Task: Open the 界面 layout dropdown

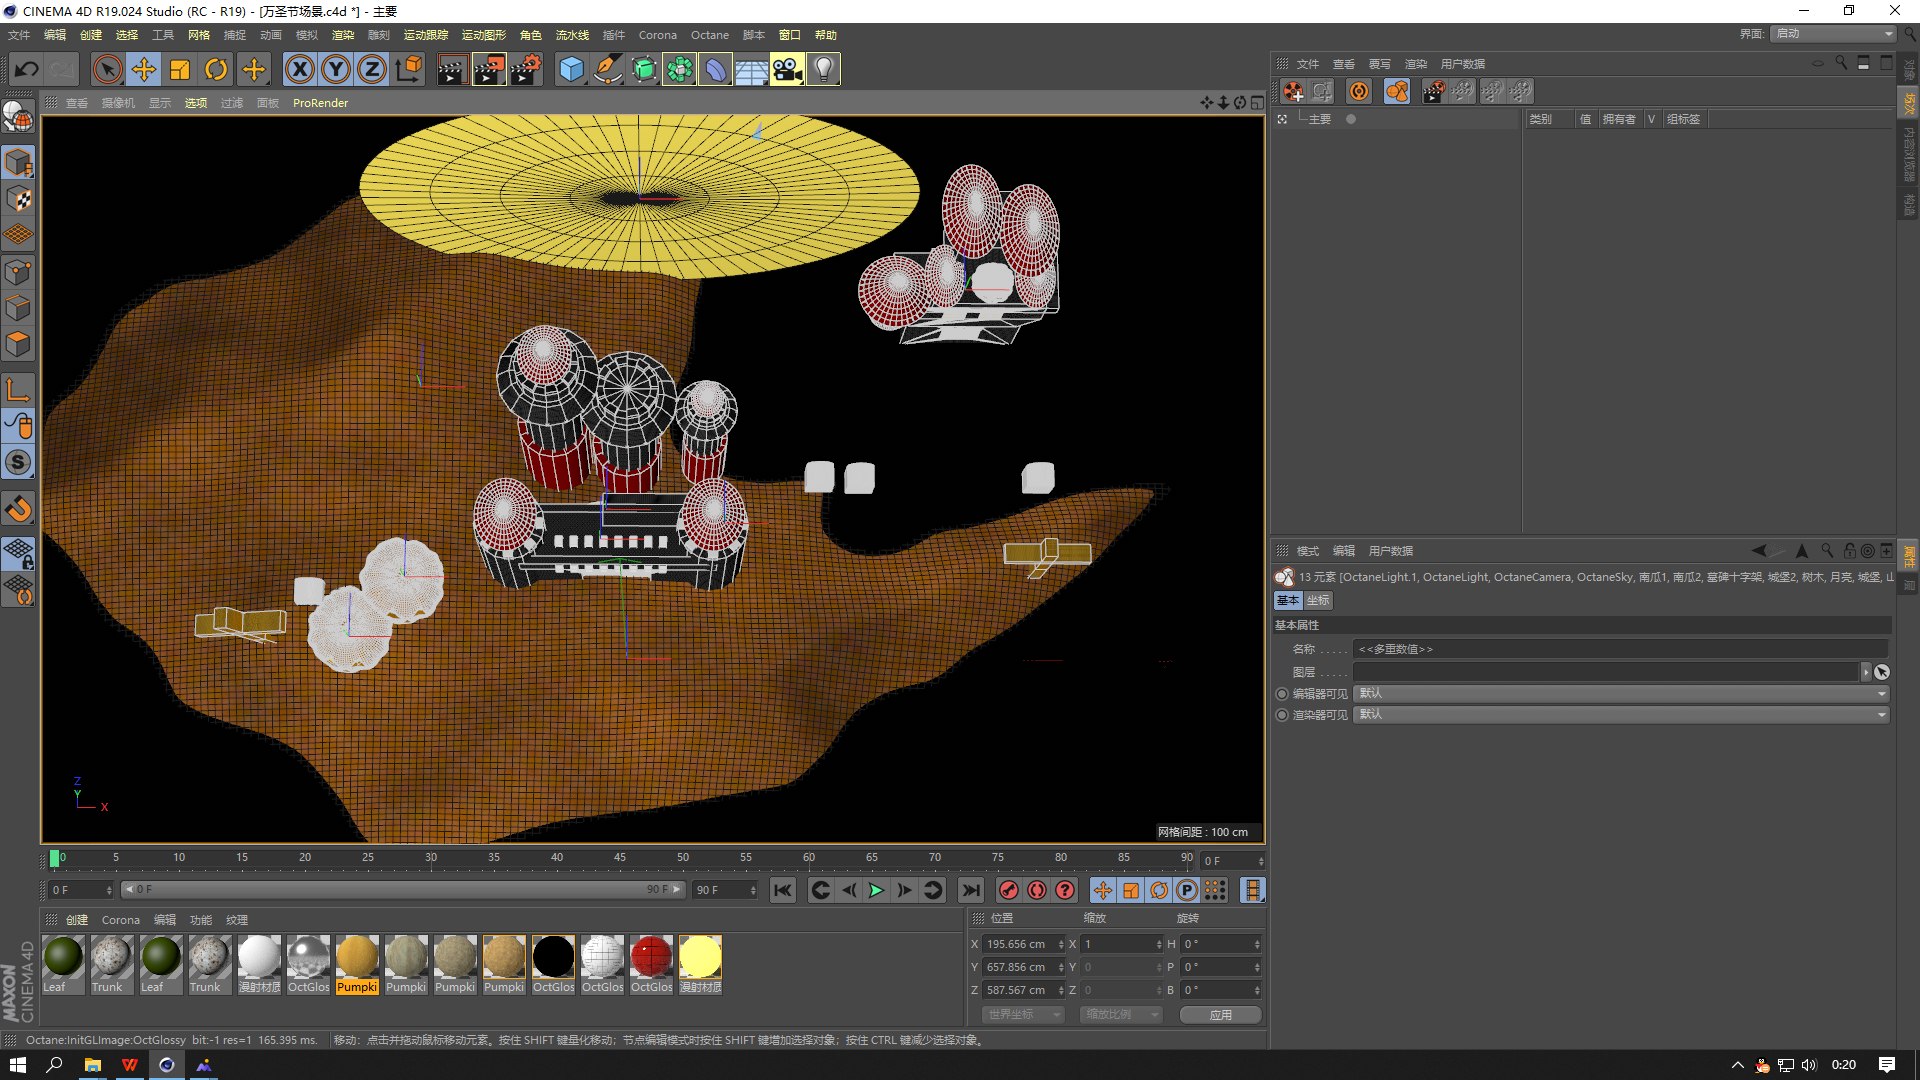Action: 1834,33
